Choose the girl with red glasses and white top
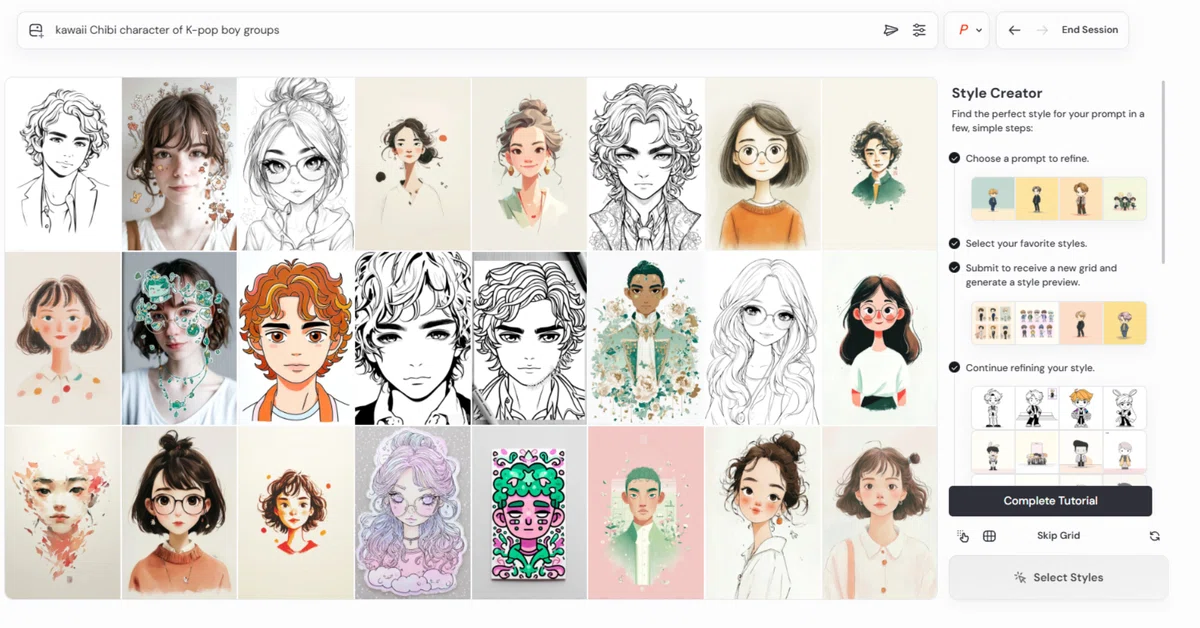Image resolution: width=1200 pixels, height=628 pixels. coord(880,338)
